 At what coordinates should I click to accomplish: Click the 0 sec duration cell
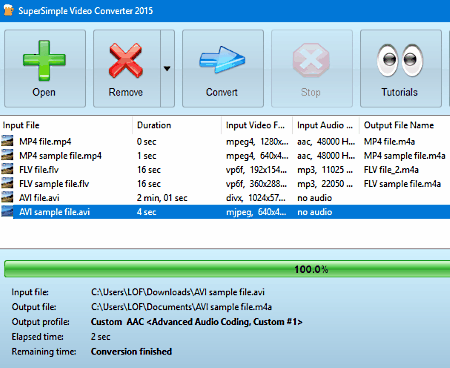[x=147, y=142]
